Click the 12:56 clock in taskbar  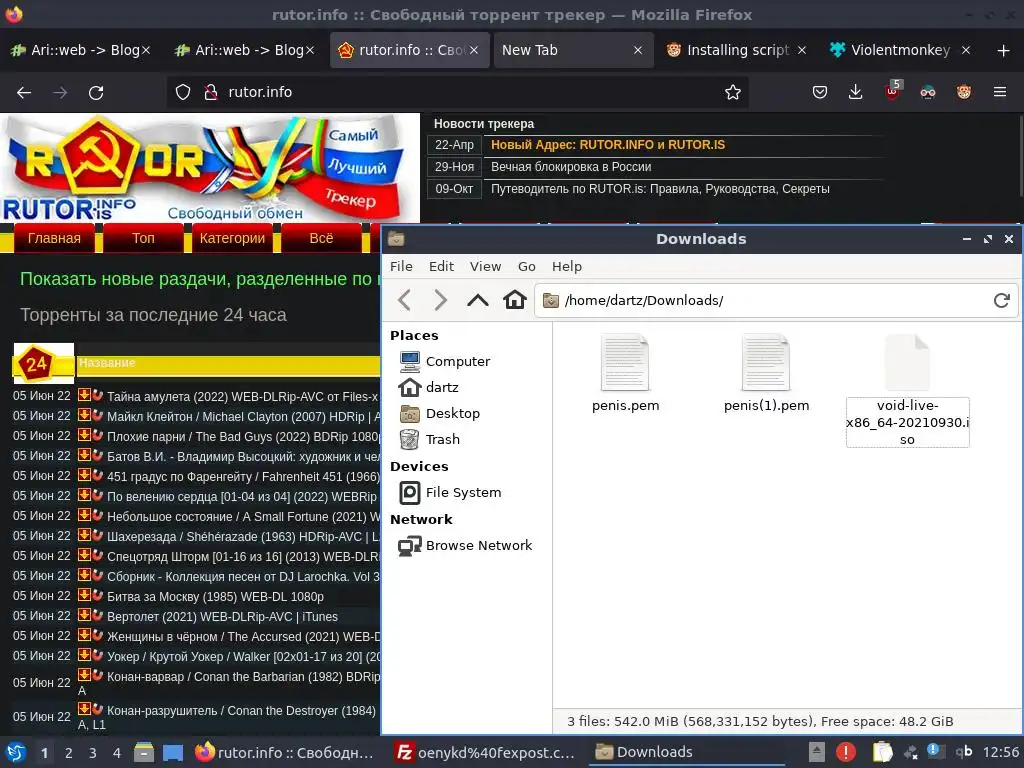(1000, 752)
